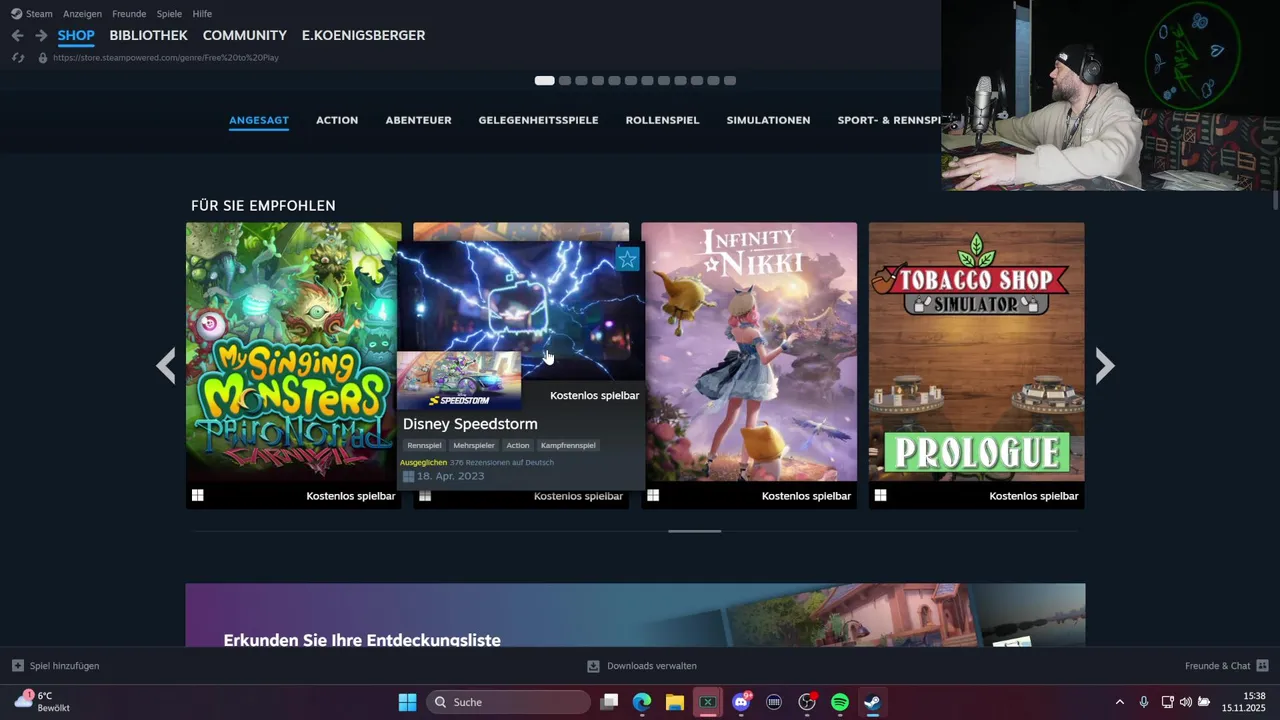Viewport: 1280px width, 720px height.
Task: Open the Windows Start menu
Action: point(407,702)
